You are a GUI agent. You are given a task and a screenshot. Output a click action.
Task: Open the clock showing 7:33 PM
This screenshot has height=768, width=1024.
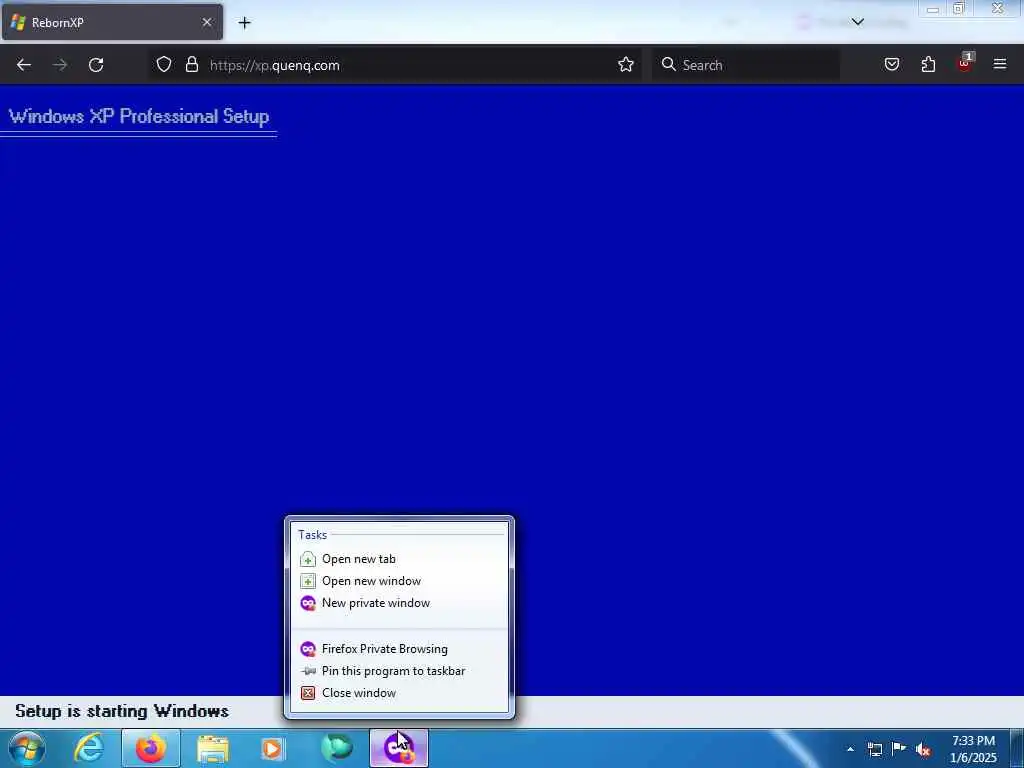tap(973, 749)
